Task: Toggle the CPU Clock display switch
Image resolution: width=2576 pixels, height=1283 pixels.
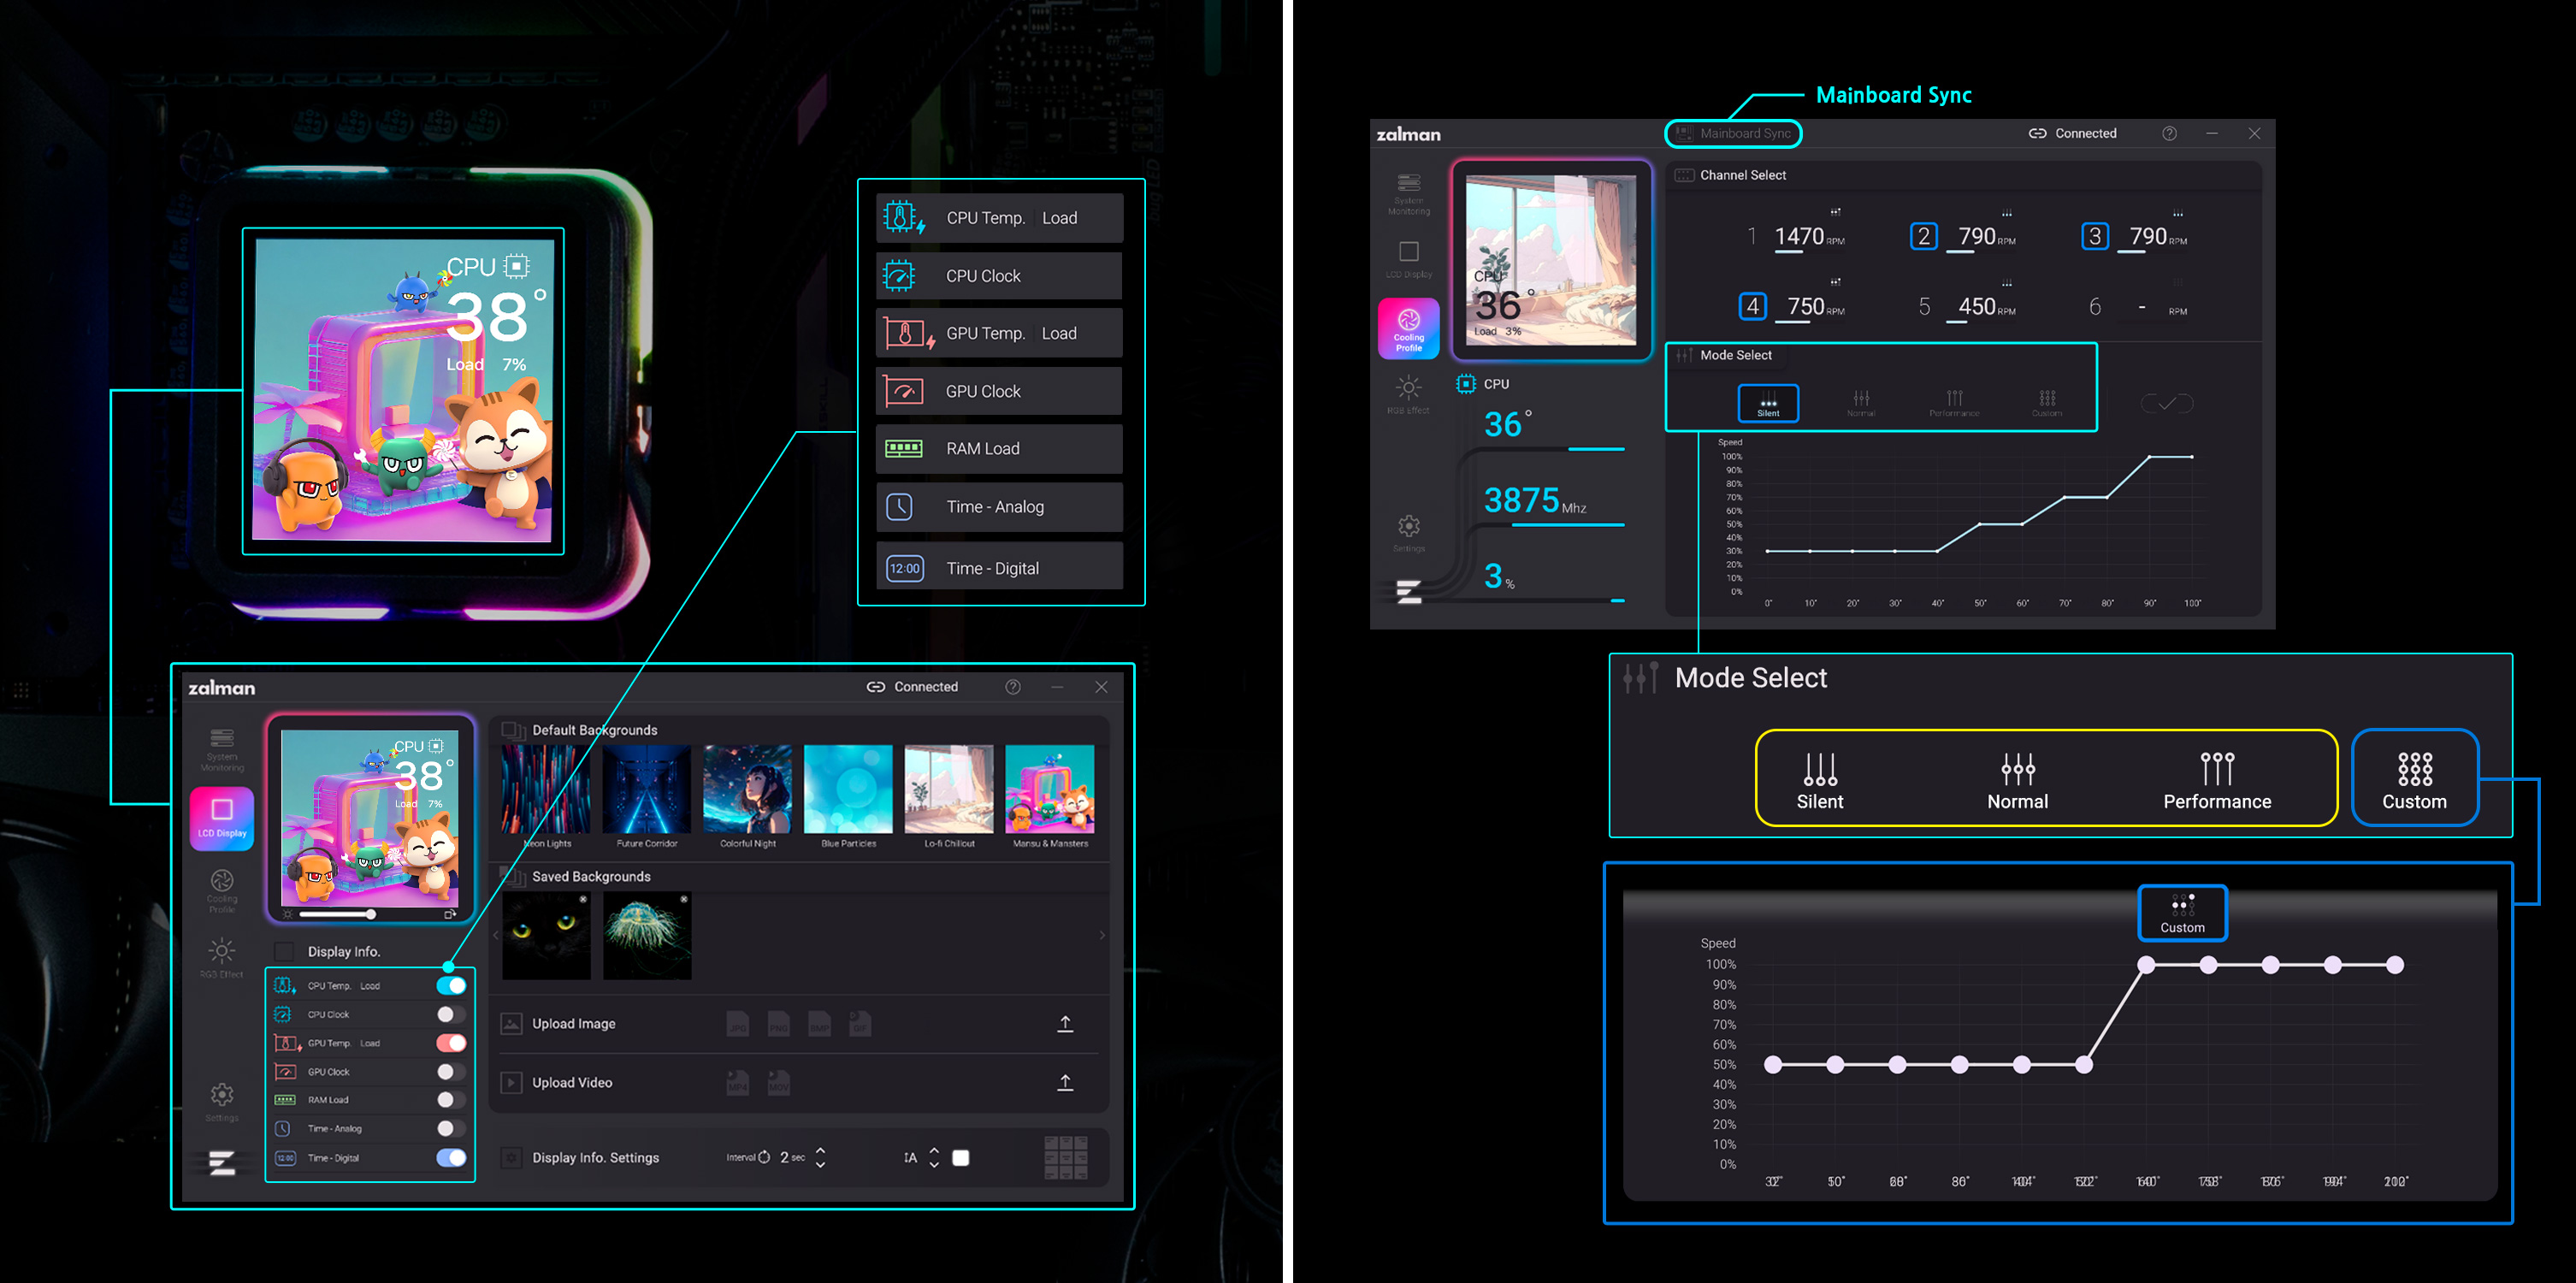Action: [451, 1014]
